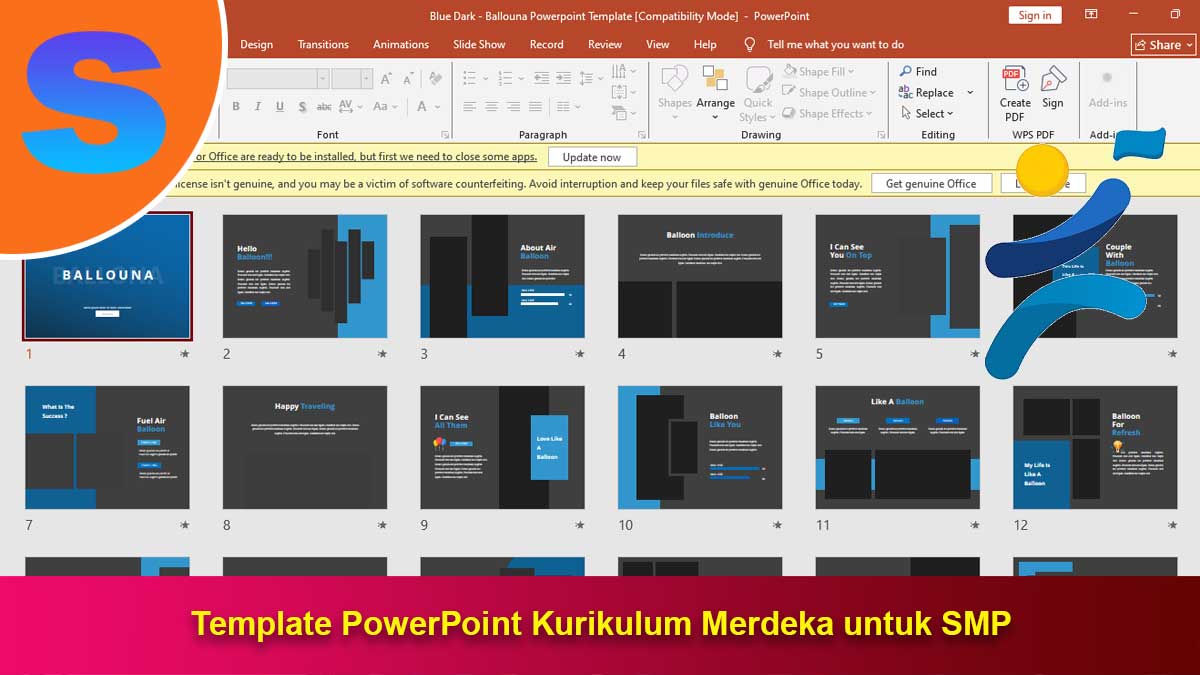Open the View tab

[x=658, y=44]
